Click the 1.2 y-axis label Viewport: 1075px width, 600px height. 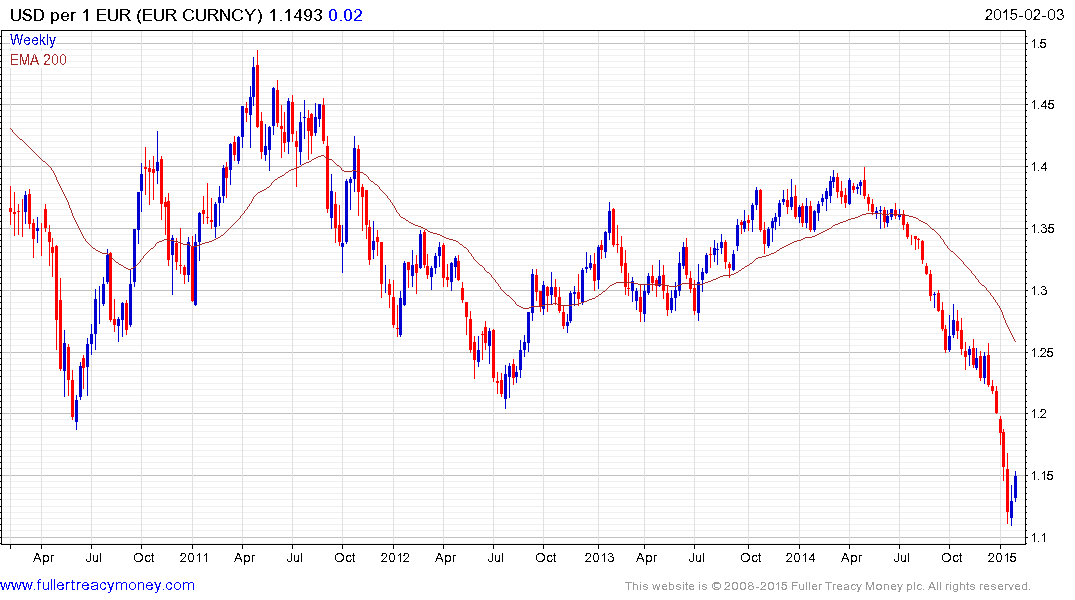[1039, 413]
